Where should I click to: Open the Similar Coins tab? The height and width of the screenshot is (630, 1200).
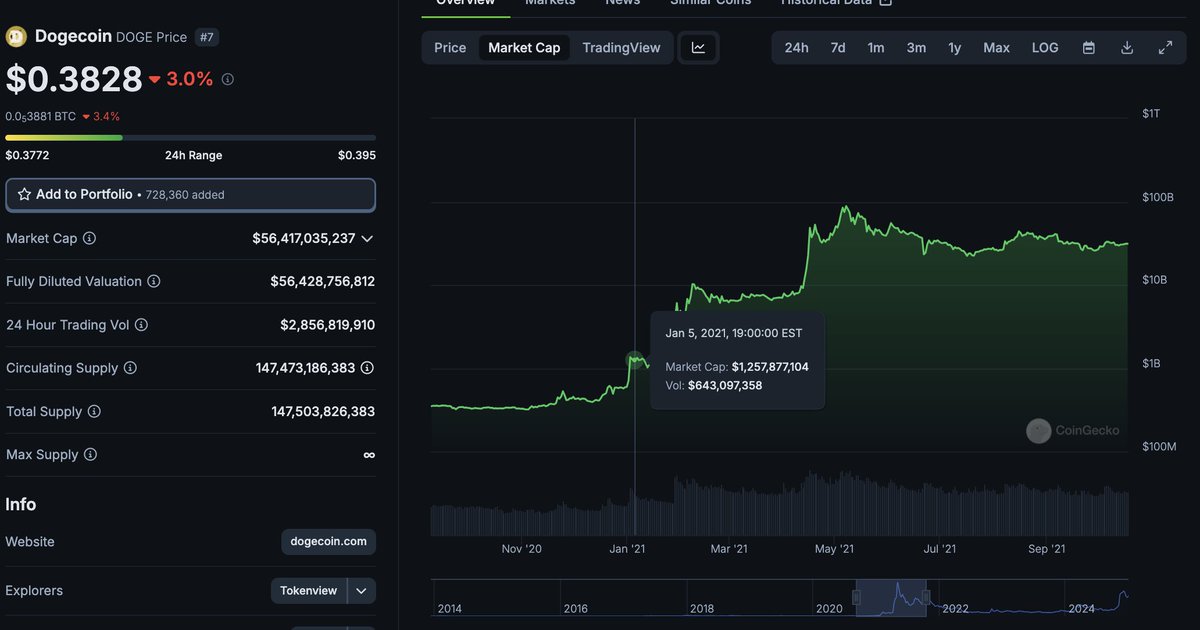click(711, 3)
